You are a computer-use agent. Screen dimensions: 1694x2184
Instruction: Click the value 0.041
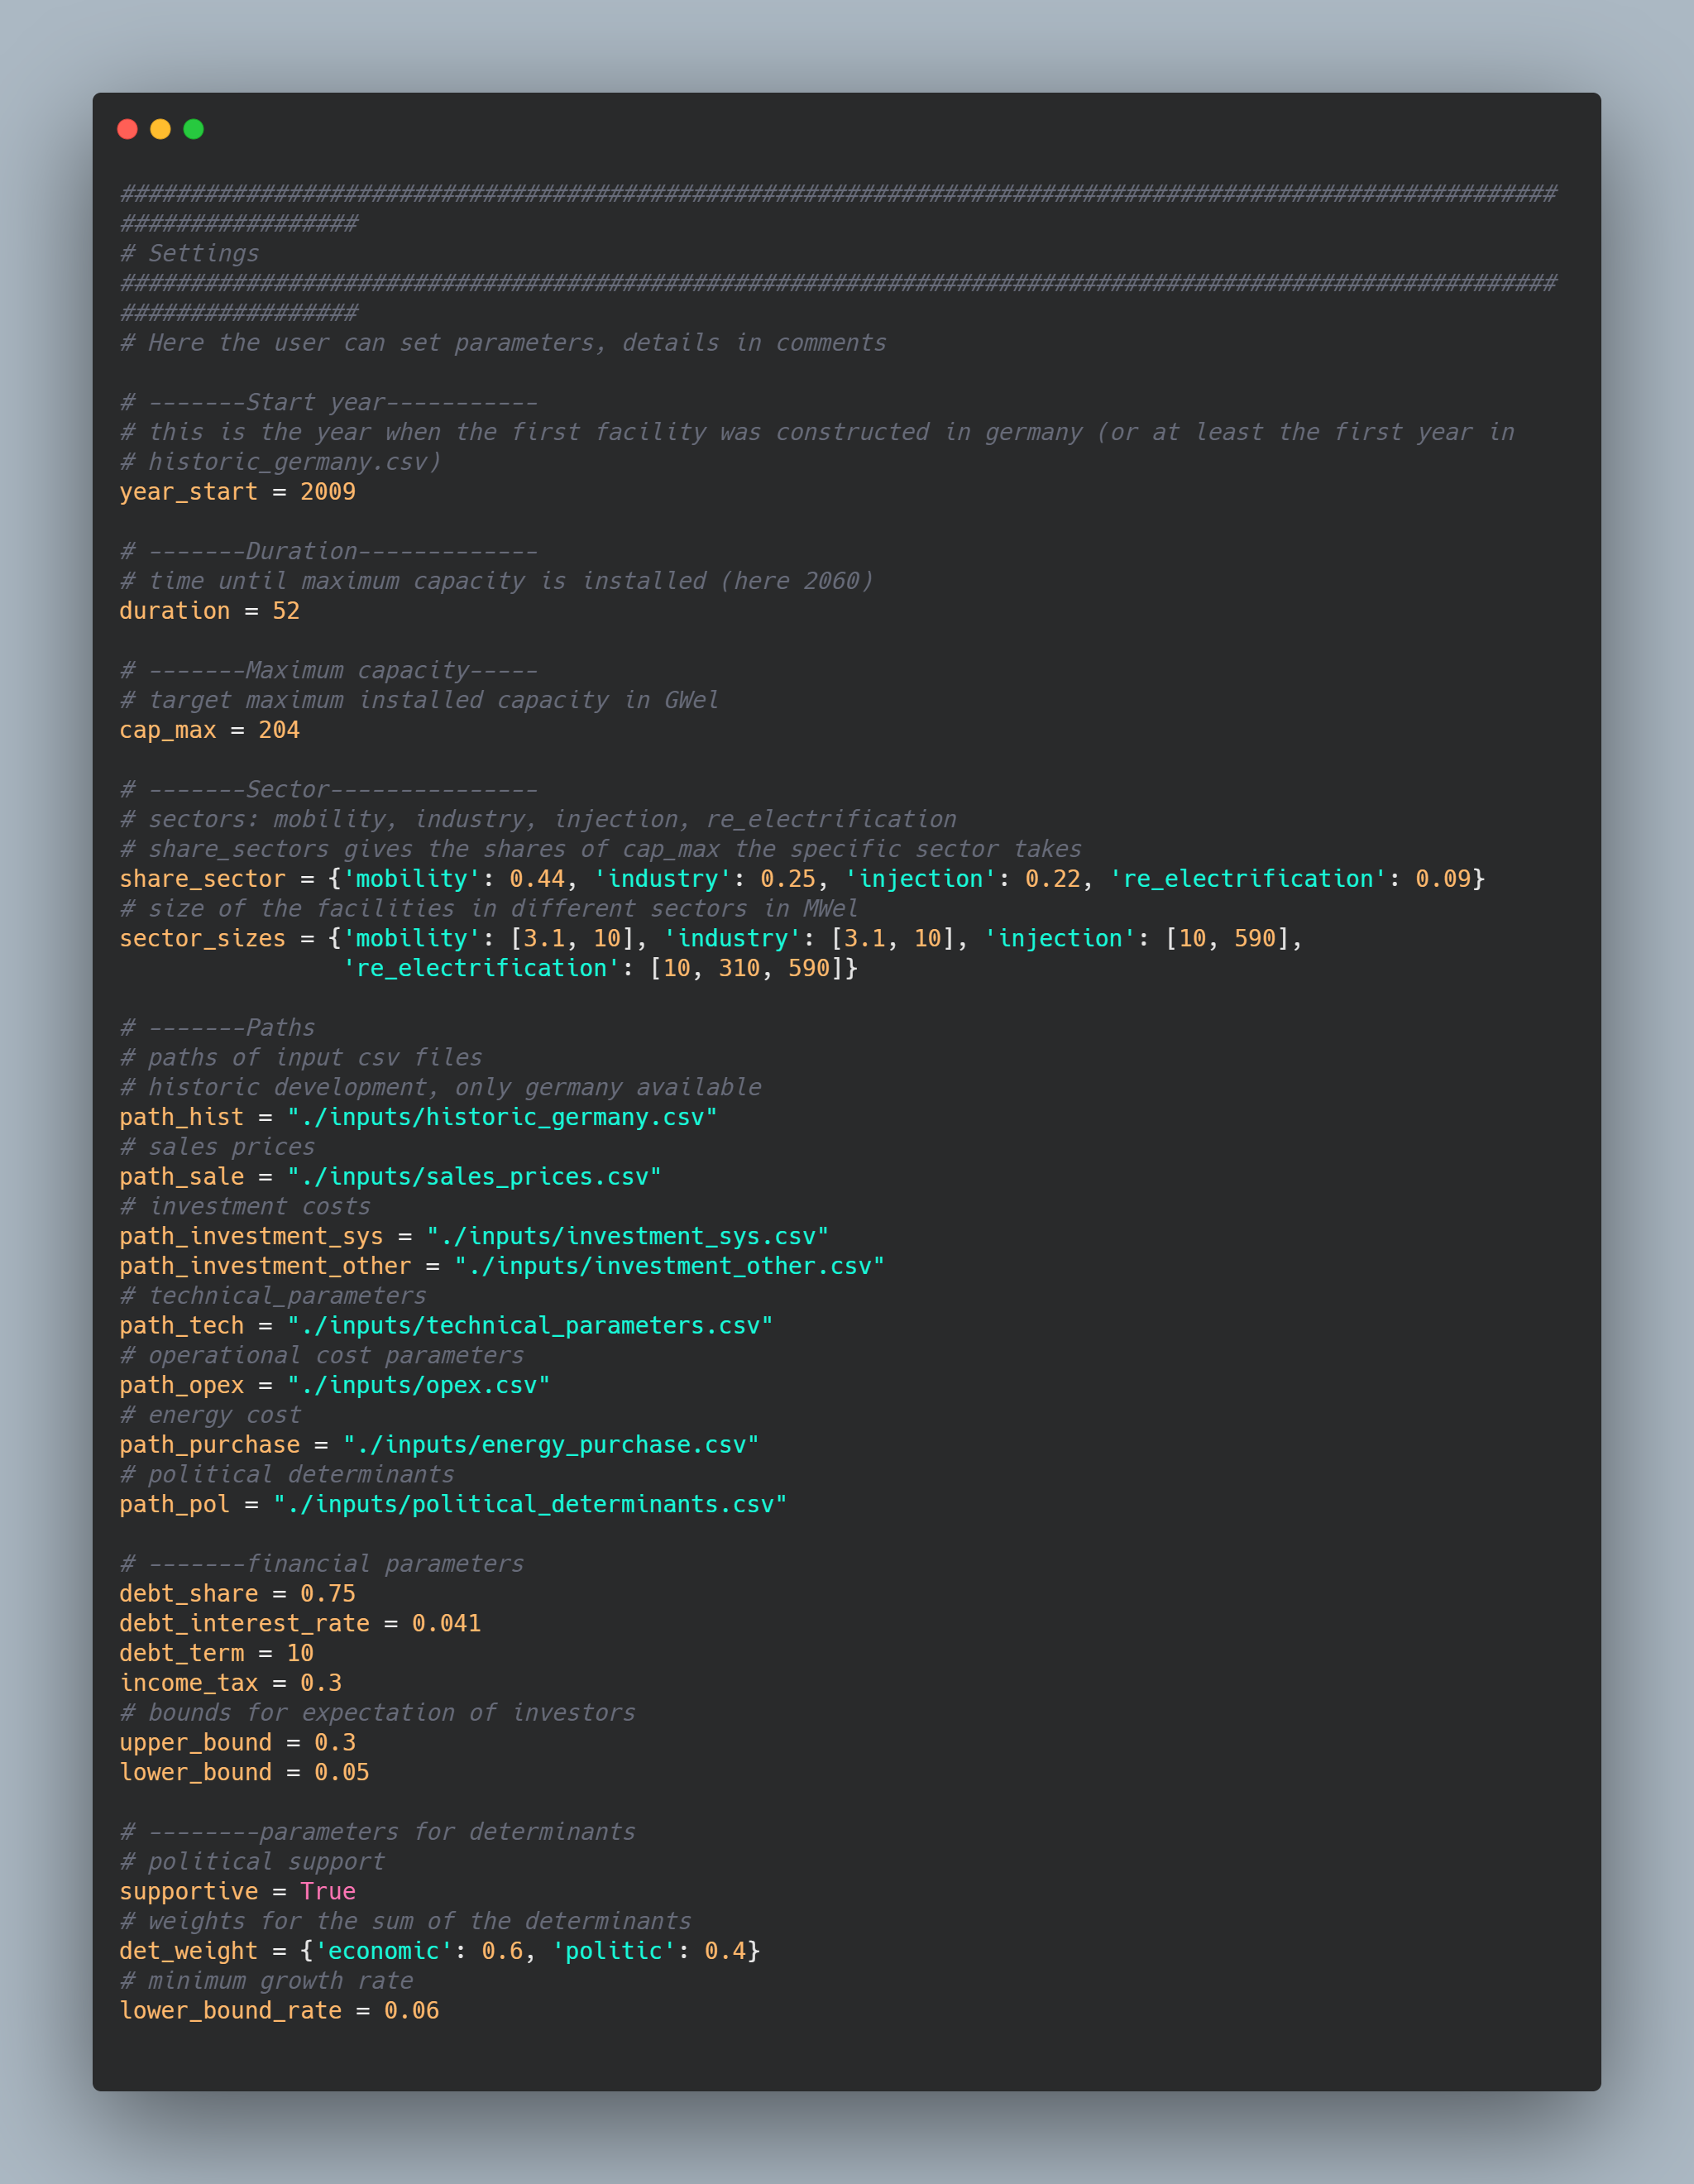[446, 1624]
